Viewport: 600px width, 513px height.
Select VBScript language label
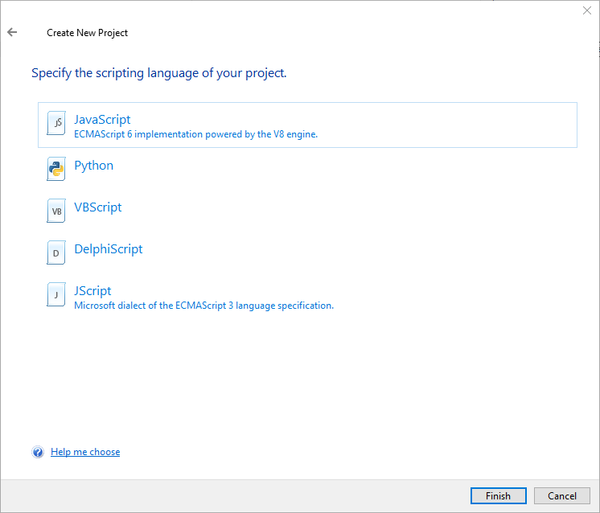[98, 208]
